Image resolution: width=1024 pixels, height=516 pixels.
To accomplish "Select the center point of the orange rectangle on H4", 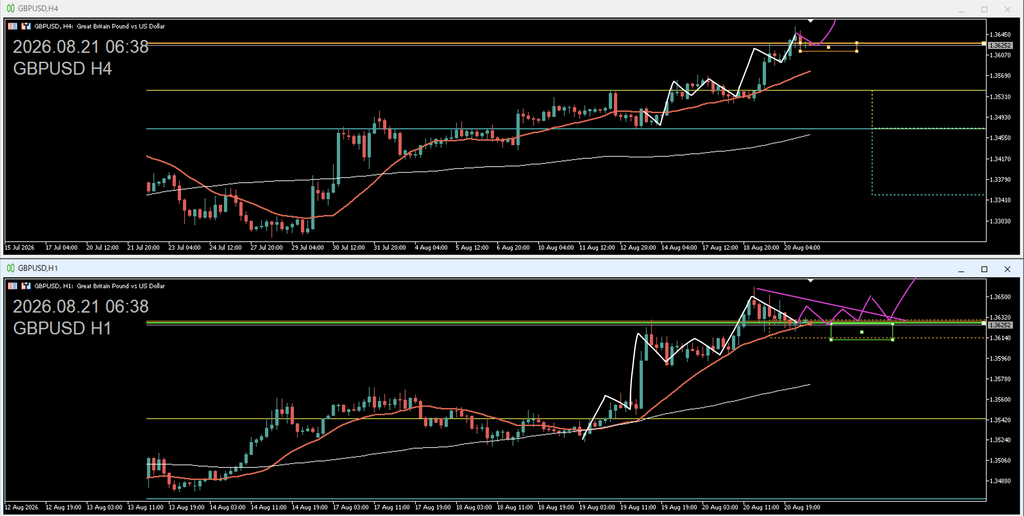I will 828,47.
